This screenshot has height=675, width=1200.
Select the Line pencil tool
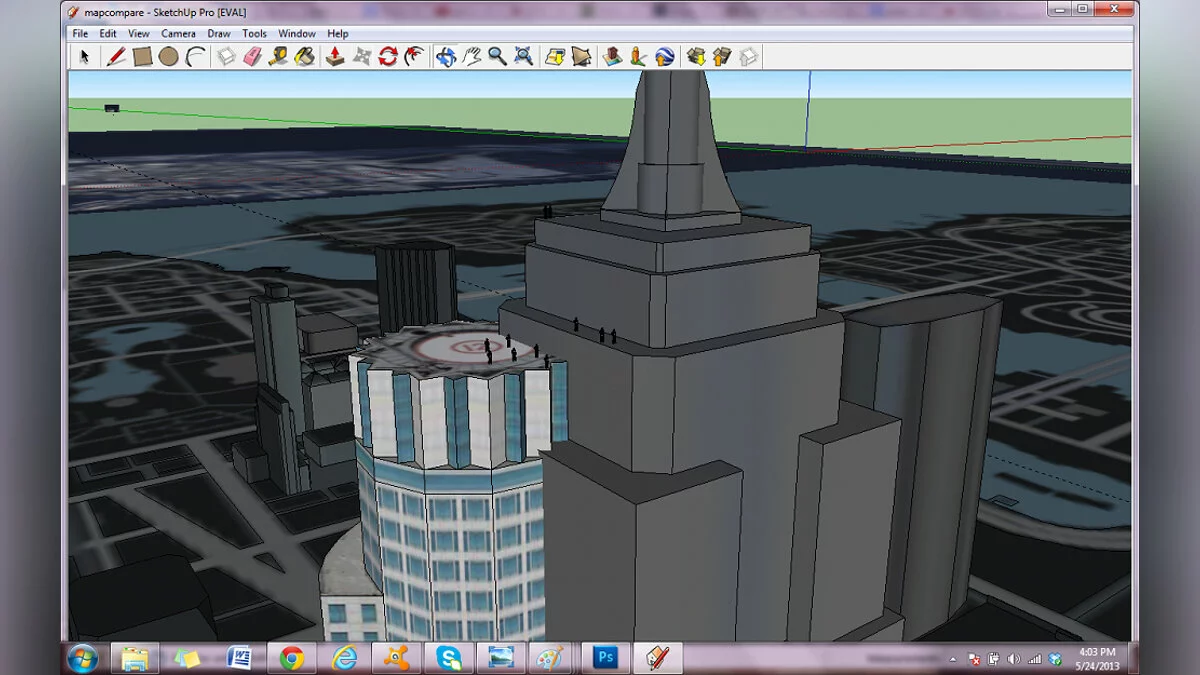click(x=117, y=57)
